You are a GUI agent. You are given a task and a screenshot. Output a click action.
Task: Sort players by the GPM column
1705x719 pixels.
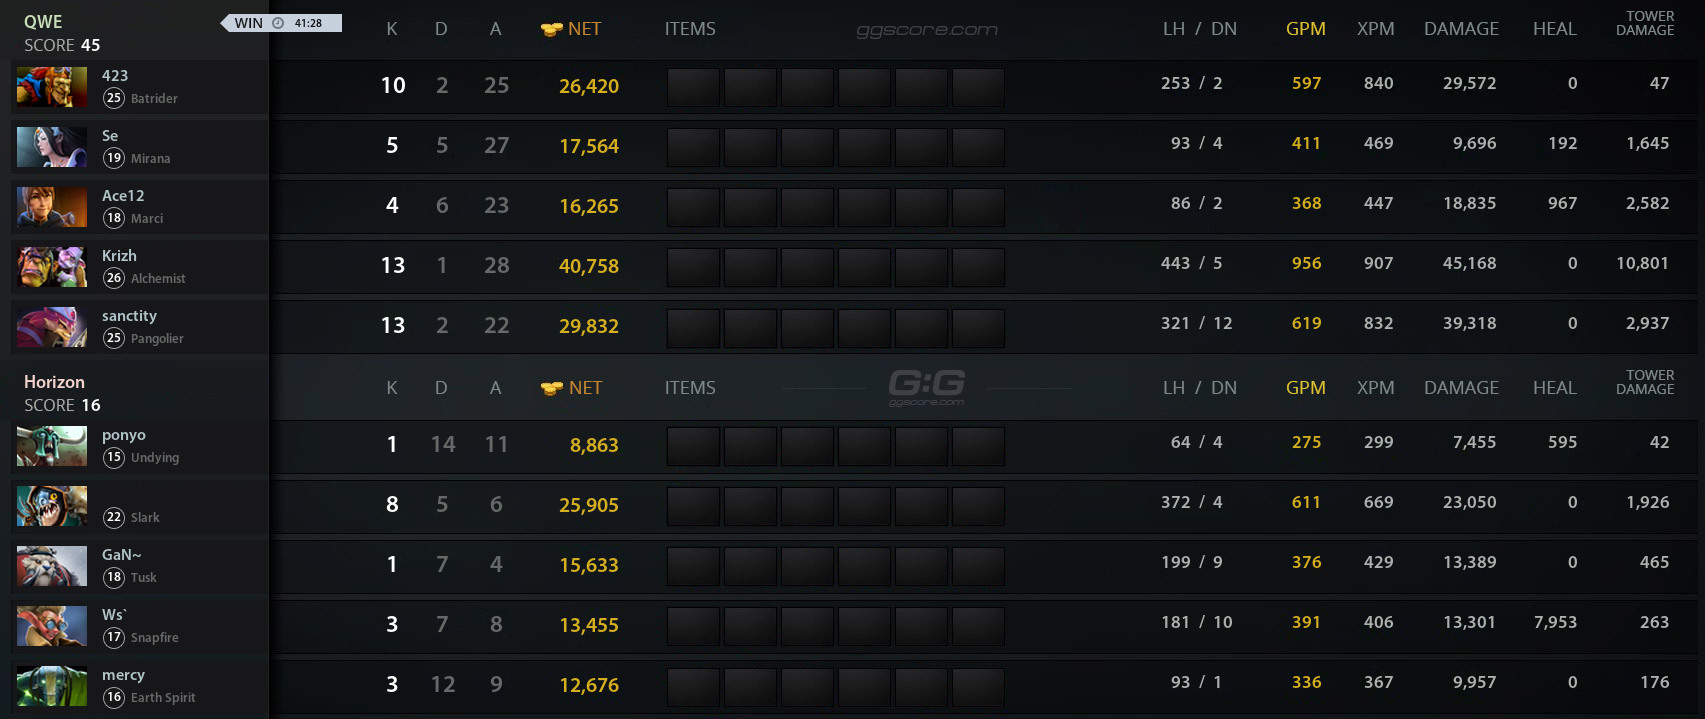point(1306,28)
